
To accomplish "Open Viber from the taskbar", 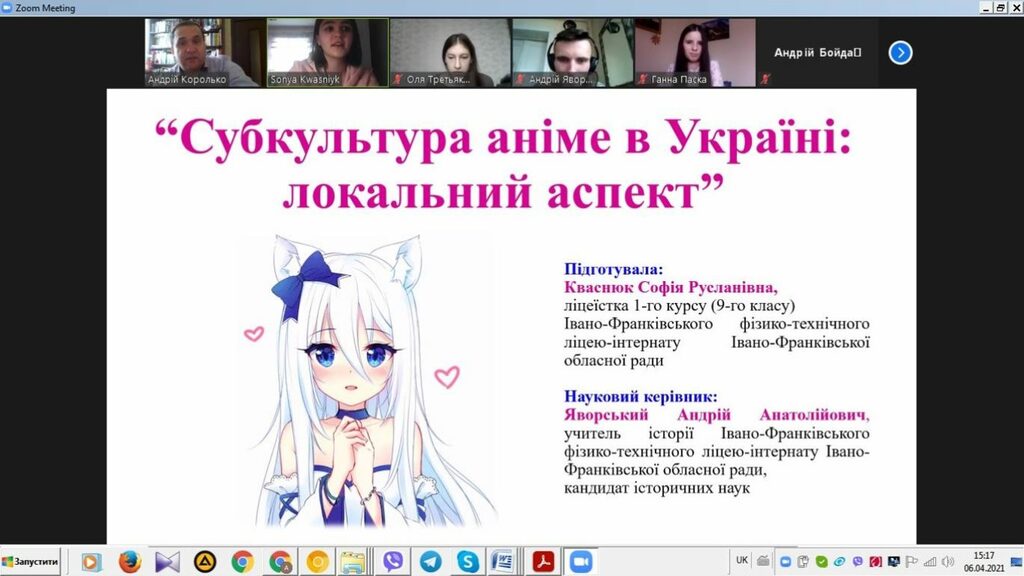I will [x=393, y=562].
